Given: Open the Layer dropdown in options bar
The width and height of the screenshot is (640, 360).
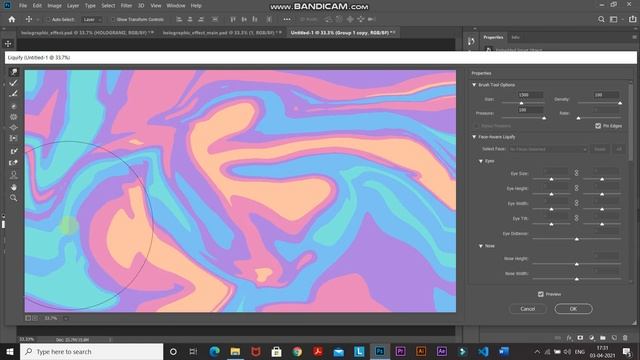Looking at the screenshot, I should click(91, 19).
